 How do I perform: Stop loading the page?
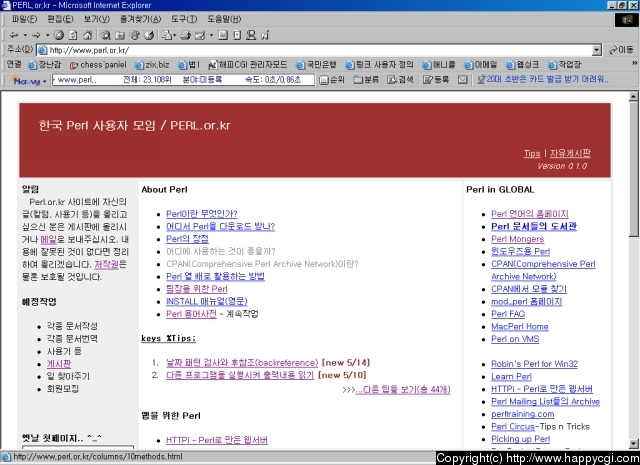click(x=59, y=36)
